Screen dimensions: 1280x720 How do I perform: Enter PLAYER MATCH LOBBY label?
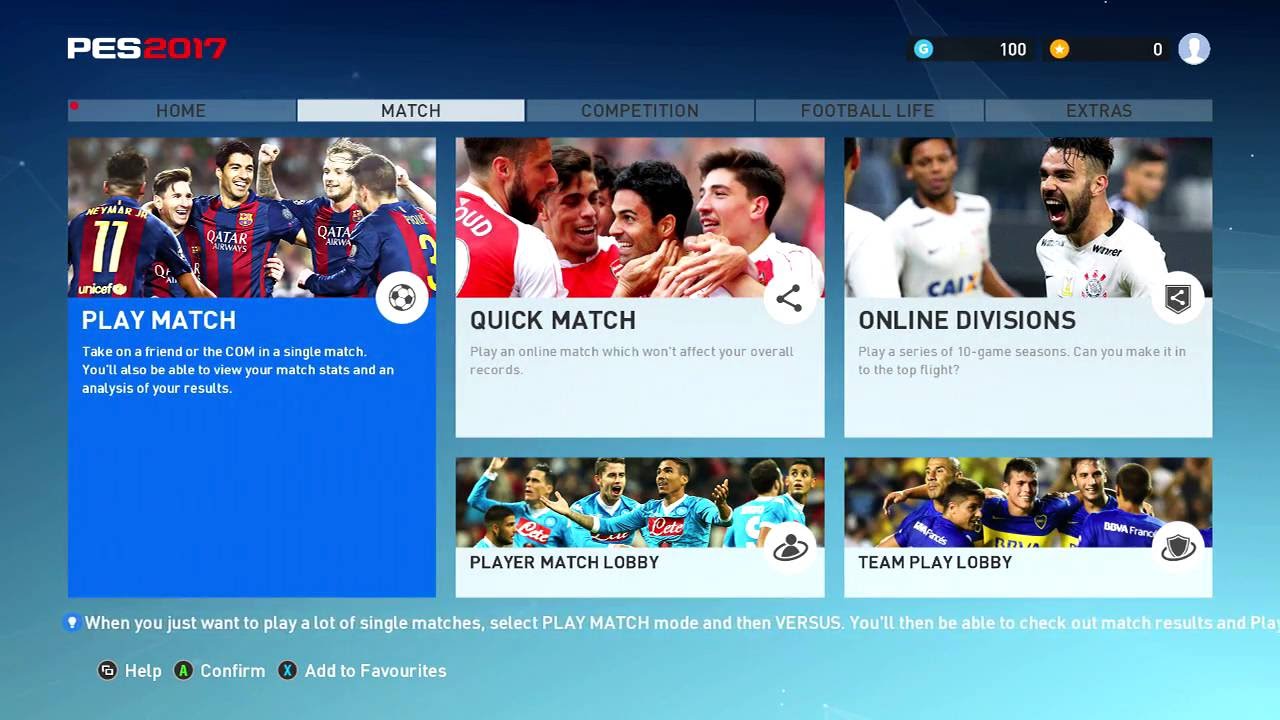(x=564, y=562)
